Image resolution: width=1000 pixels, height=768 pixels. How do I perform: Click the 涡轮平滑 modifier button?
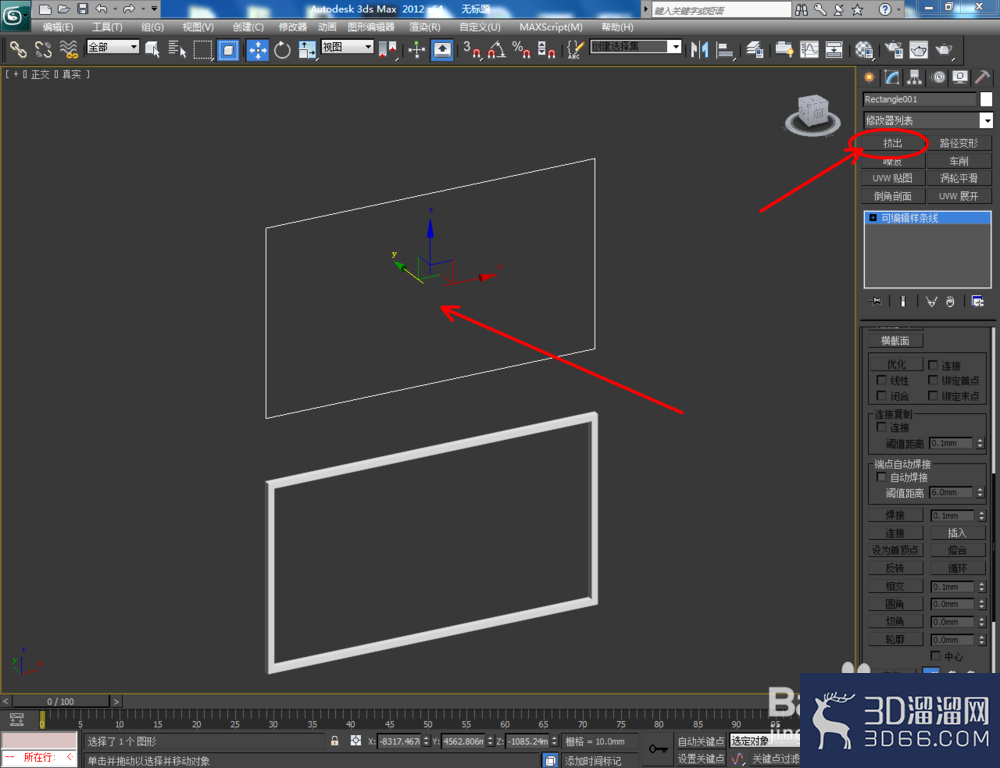(x=959, y=178)
